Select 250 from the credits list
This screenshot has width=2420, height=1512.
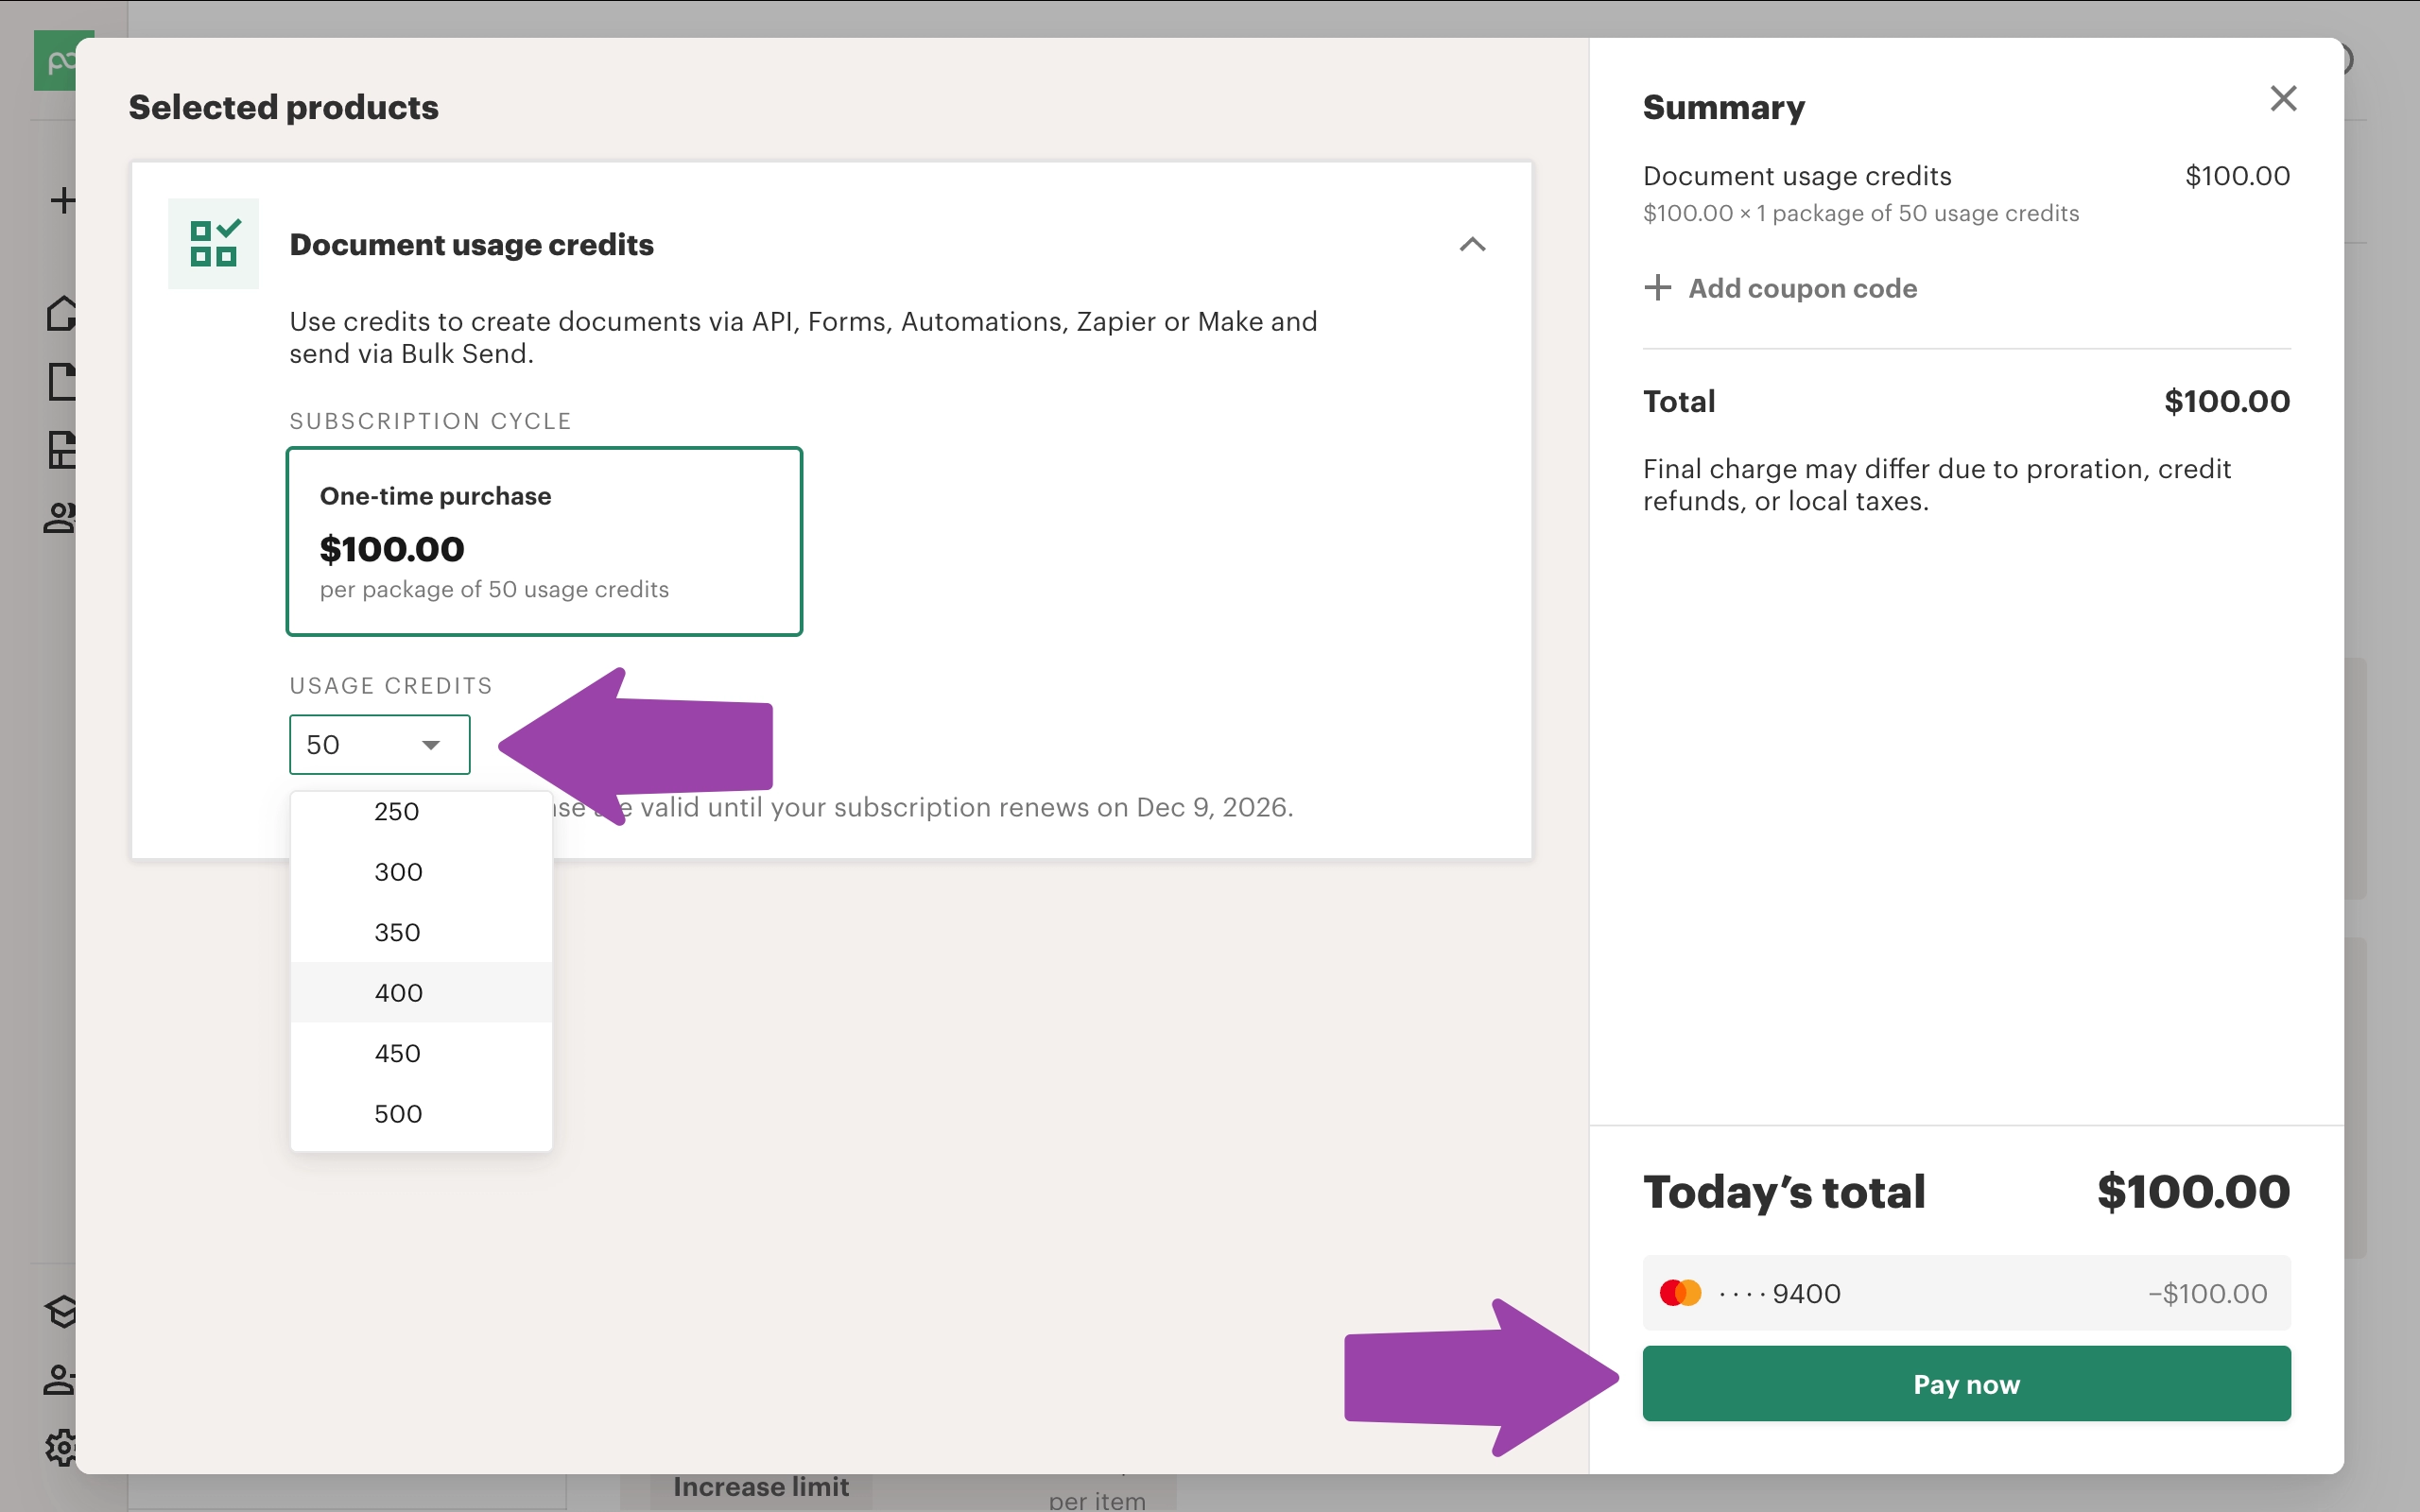click(x=421, y=811)
